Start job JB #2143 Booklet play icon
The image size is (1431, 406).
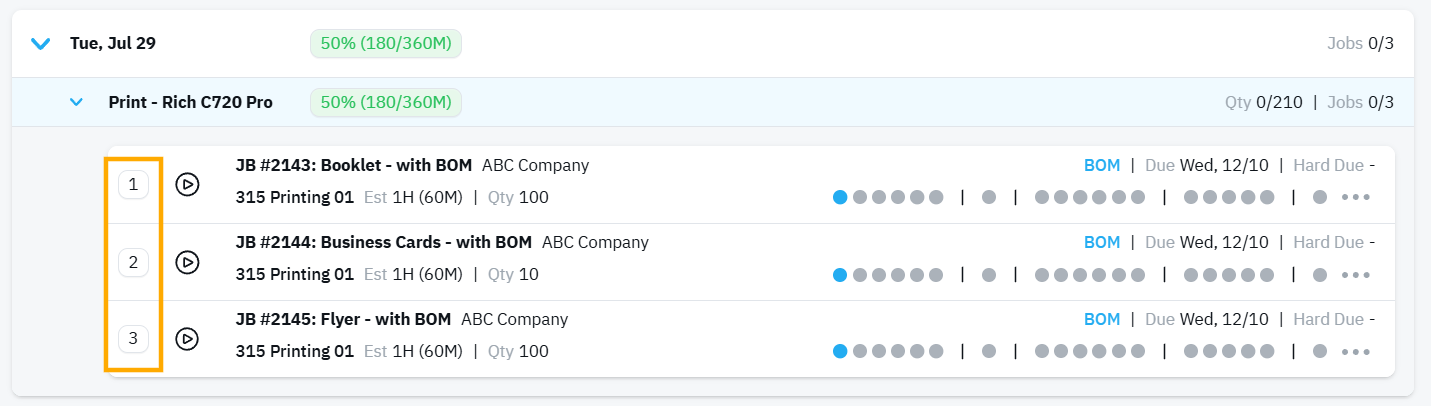click(187, 185)
